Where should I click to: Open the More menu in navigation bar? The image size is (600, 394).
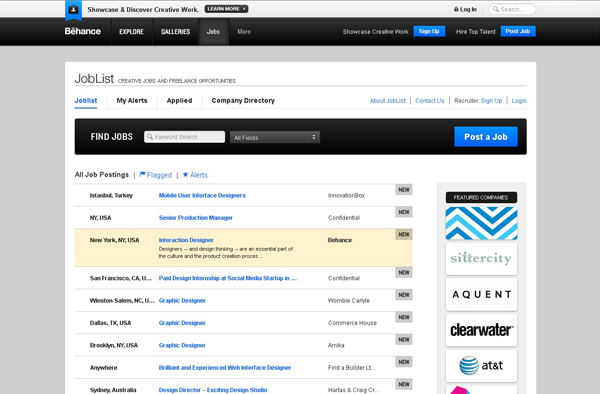click(244, 32)
